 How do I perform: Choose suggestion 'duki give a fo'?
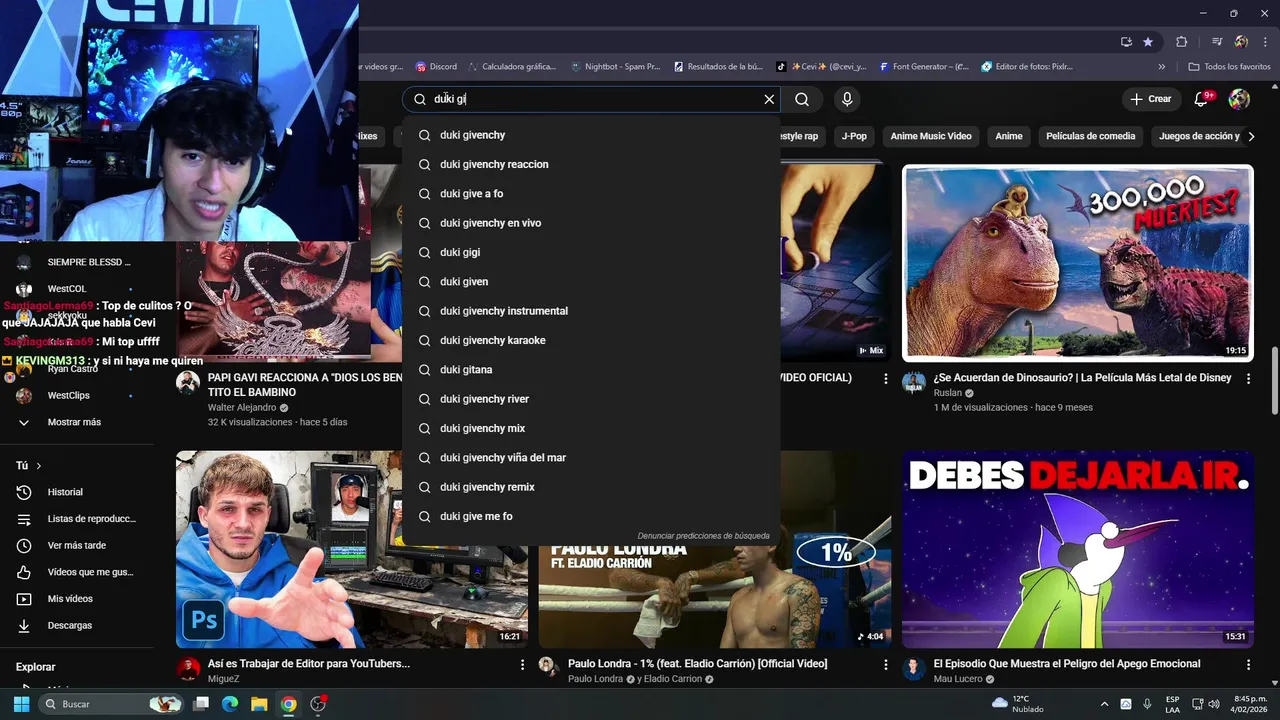click(591, 194)
